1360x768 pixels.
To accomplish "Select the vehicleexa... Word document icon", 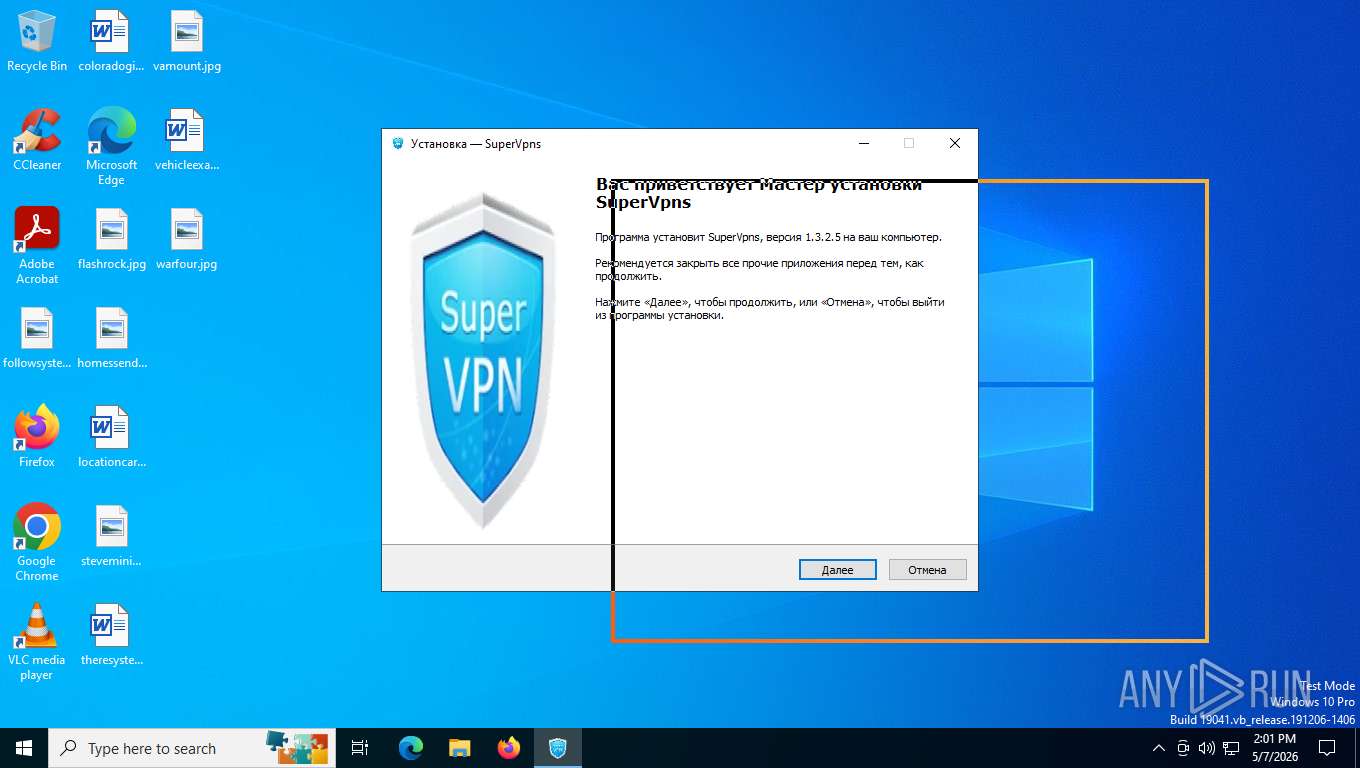I will 187,140.
